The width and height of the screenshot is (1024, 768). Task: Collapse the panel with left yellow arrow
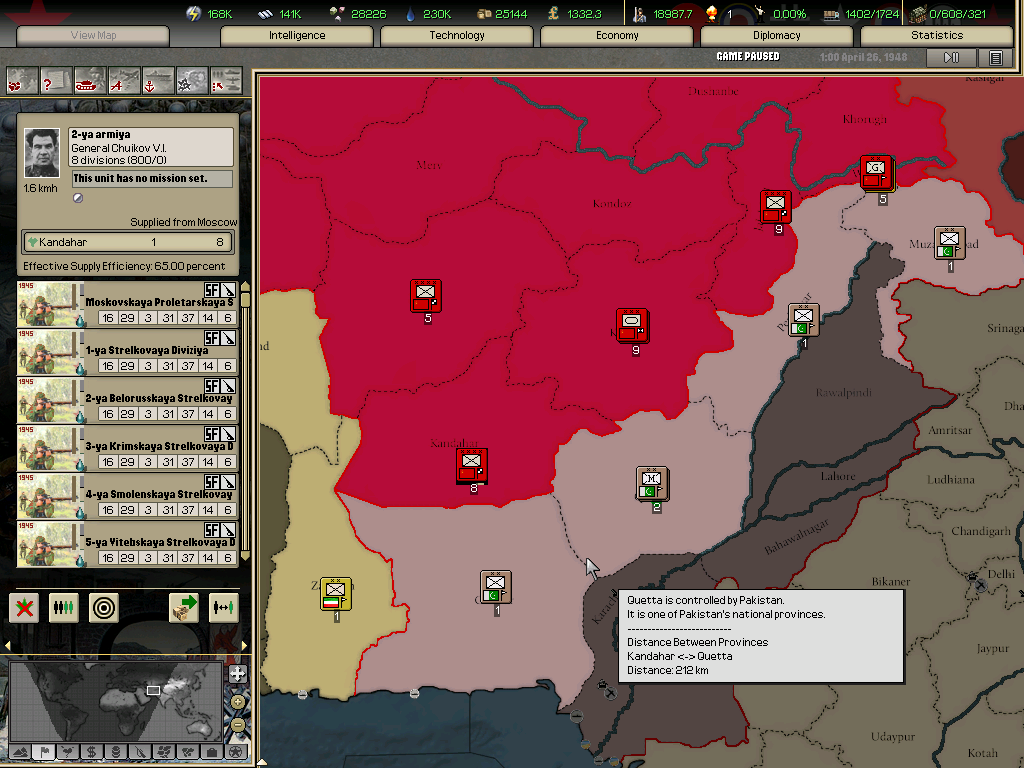(x=9, y=645)
